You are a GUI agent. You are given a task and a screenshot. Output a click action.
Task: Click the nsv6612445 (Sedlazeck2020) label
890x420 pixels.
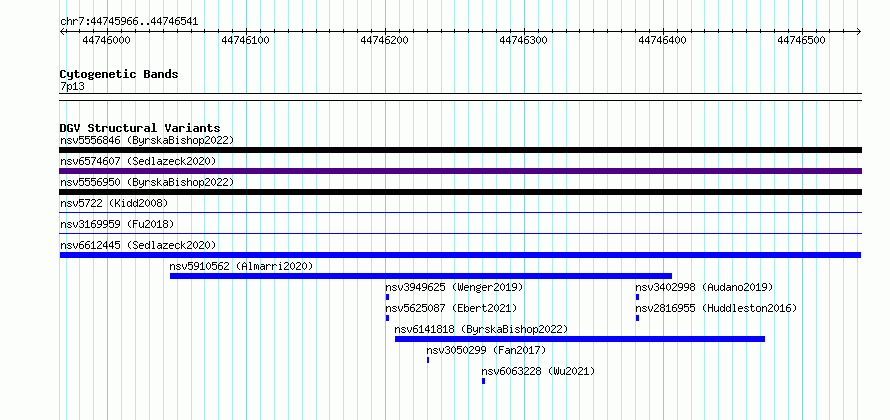coord(138,245)
